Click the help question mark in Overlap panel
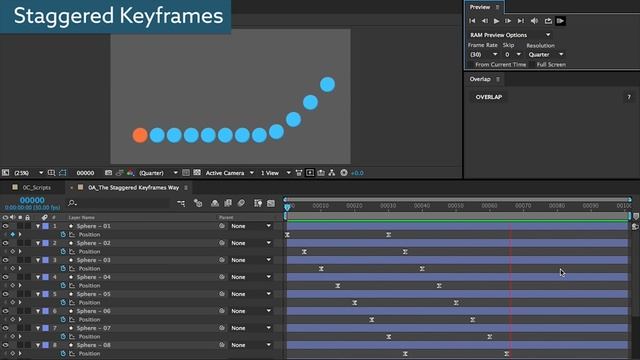Screen dimensions: 640x360 [x=629, y=97]
